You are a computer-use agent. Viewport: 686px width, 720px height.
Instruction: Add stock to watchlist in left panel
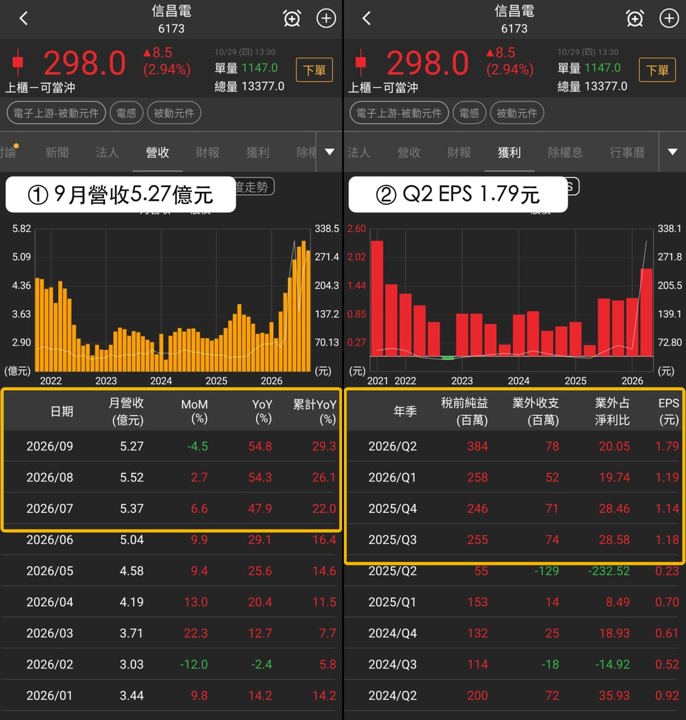(326, 18)
